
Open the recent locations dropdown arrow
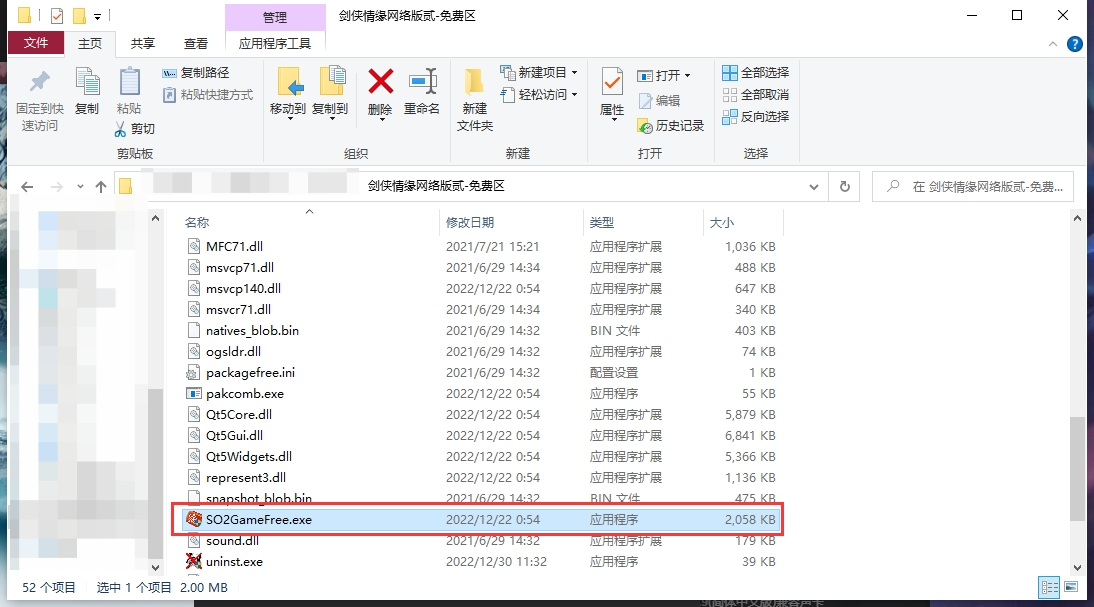coord(80,187)
